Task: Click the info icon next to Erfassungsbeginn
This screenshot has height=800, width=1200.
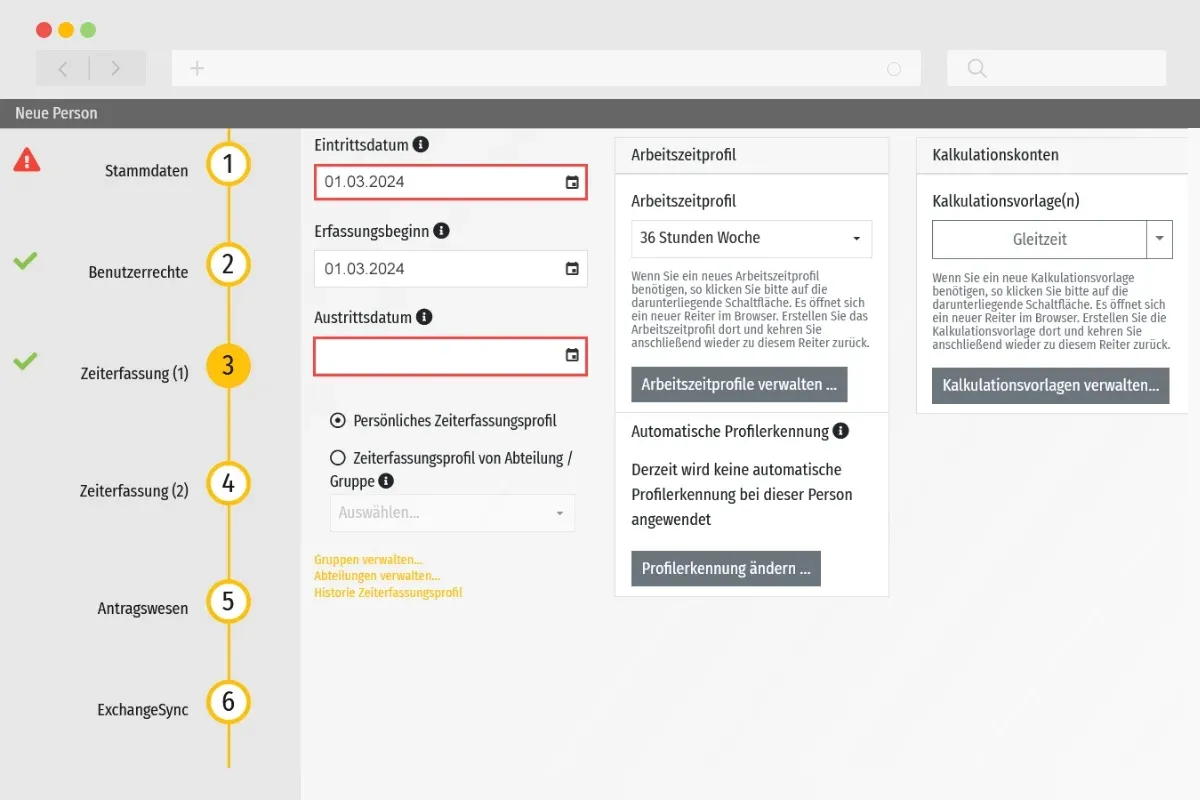Action: pos(441,231)
